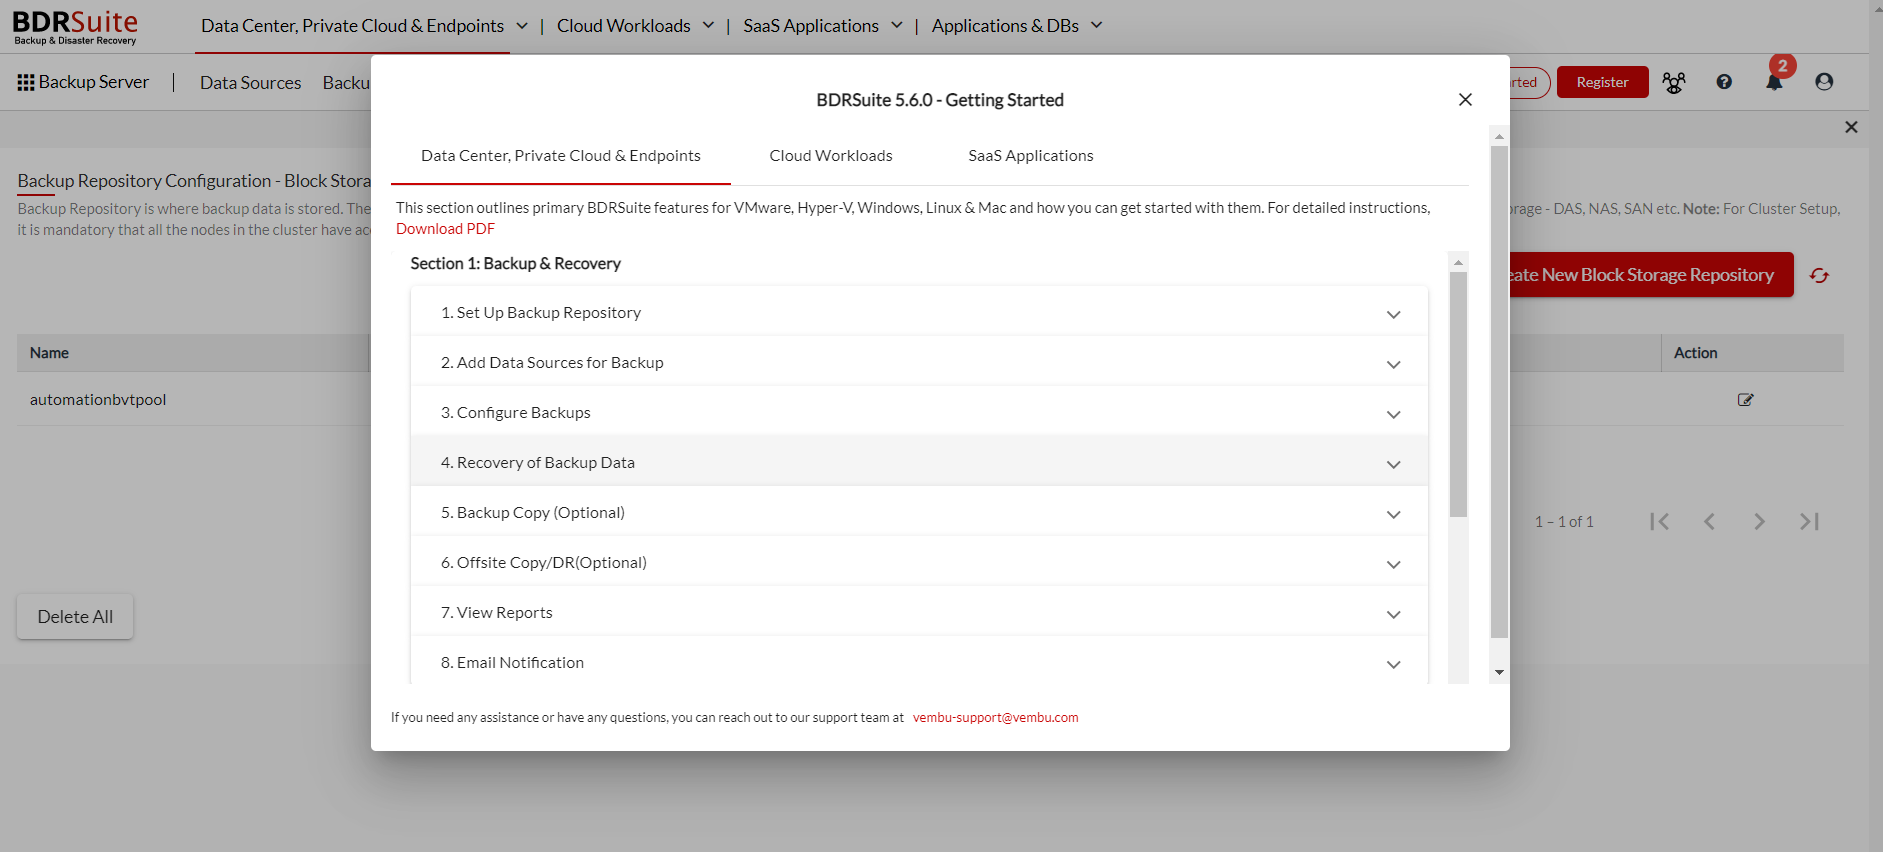The width and height of the screenshot is (1883, 852).
Task: Expand Recovery of Backup Data step
Action: coord(919,462)
